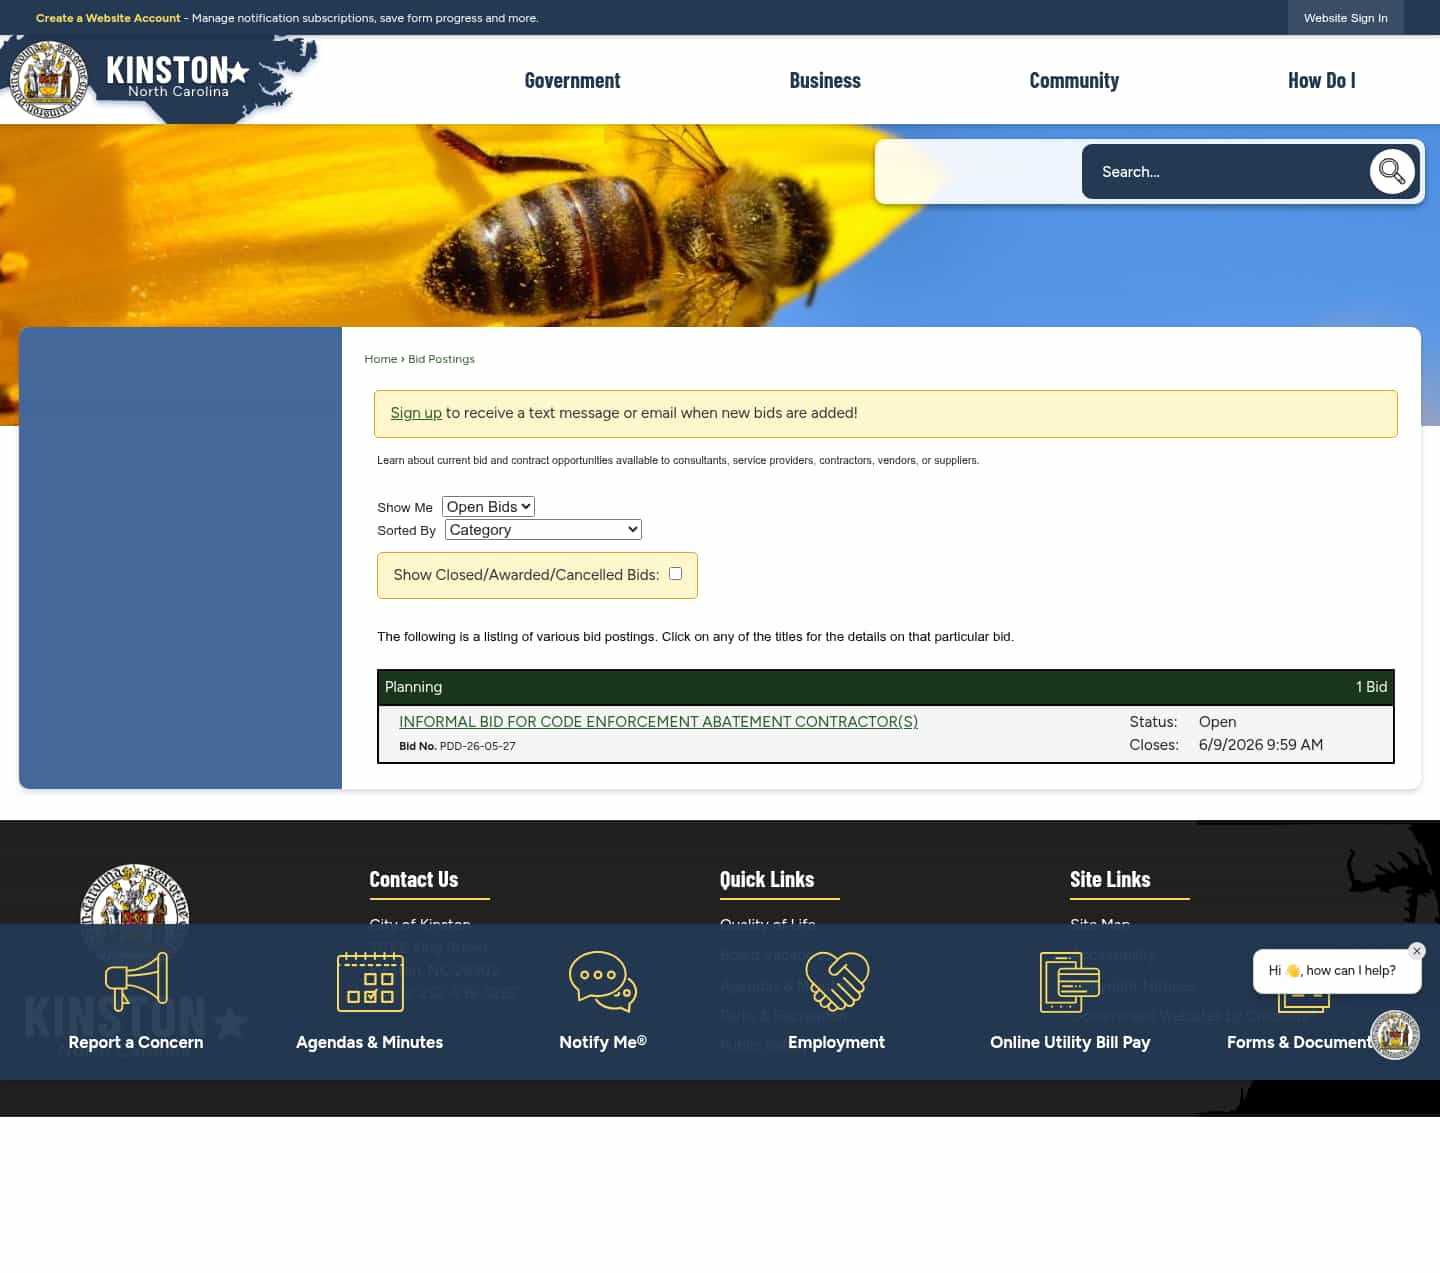Toggle Show Closed/Awarded/Cancelled Bids checkbox
The width and height of the screenshot is (1440, 1273).
pyautogui.click(x=675, y=574)
